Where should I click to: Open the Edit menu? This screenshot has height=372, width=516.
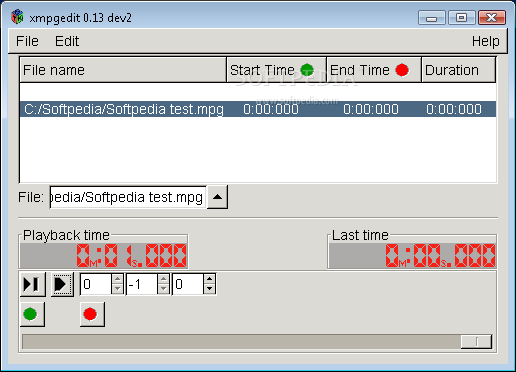67,41
